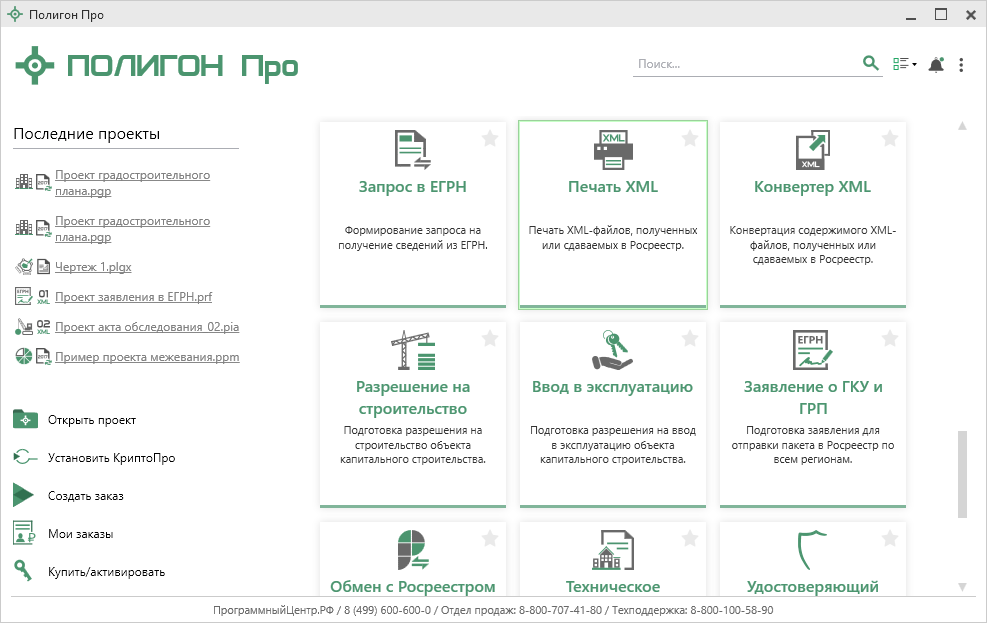The image size is (987, 623).
Task: Toggle favorite star on Запрос в ЕГРН
Action: coord(490,138)
